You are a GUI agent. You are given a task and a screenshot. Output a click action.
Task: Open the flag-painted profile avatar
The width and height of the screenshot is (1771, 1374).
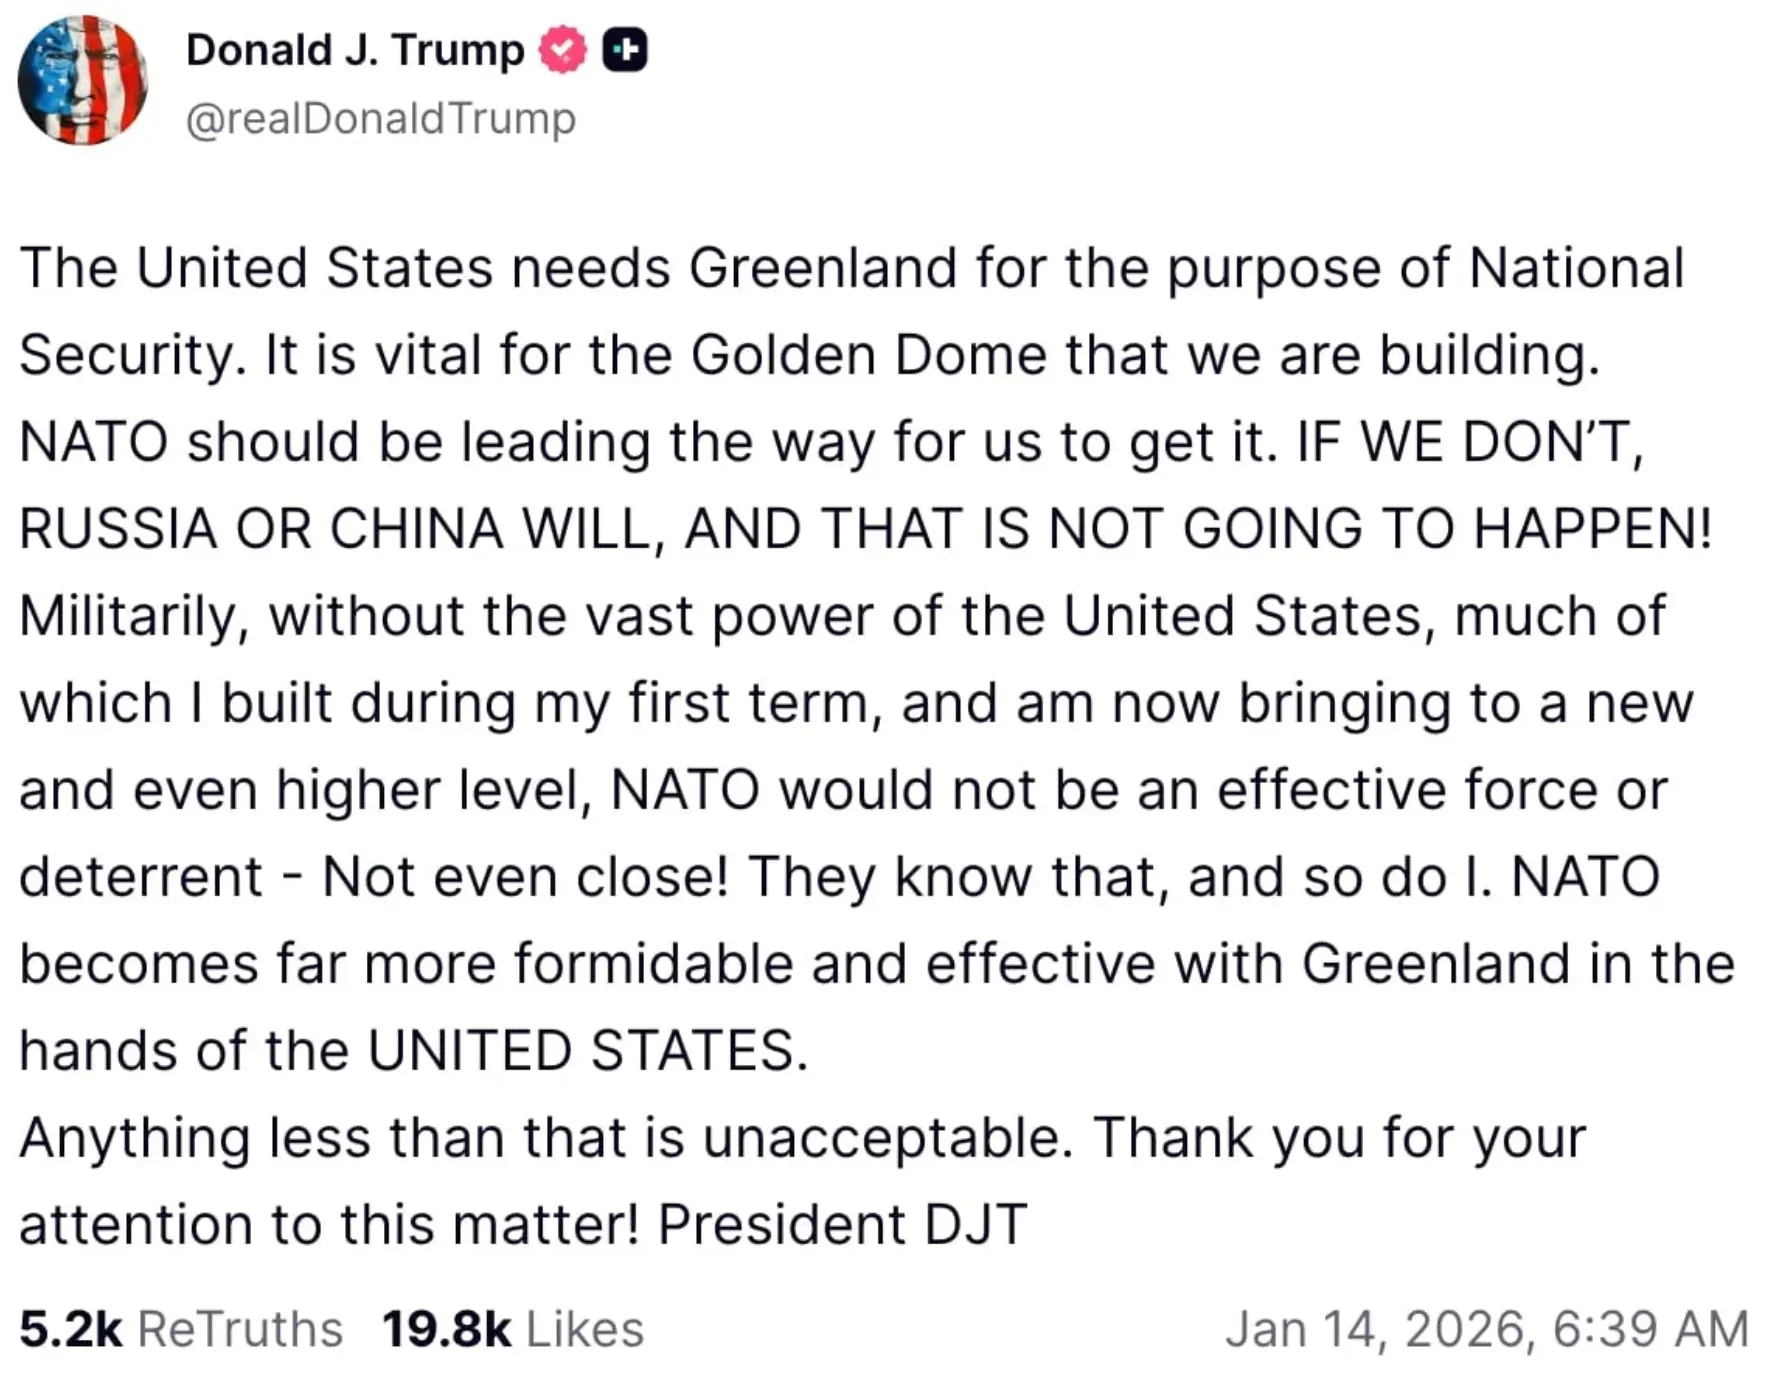click(x=83, y=80)
